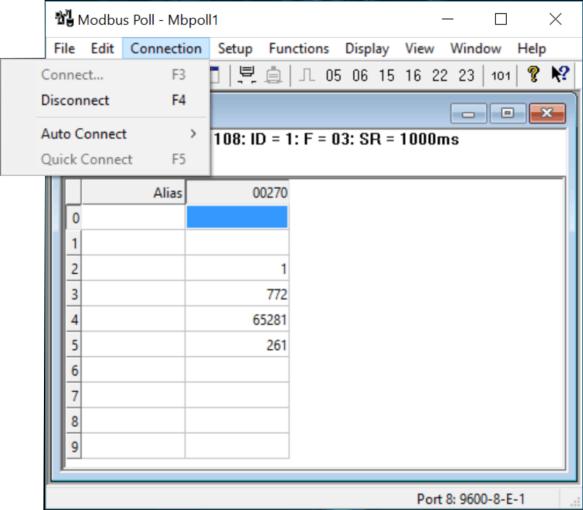Open the Window menu

click(x=476, y=48)
